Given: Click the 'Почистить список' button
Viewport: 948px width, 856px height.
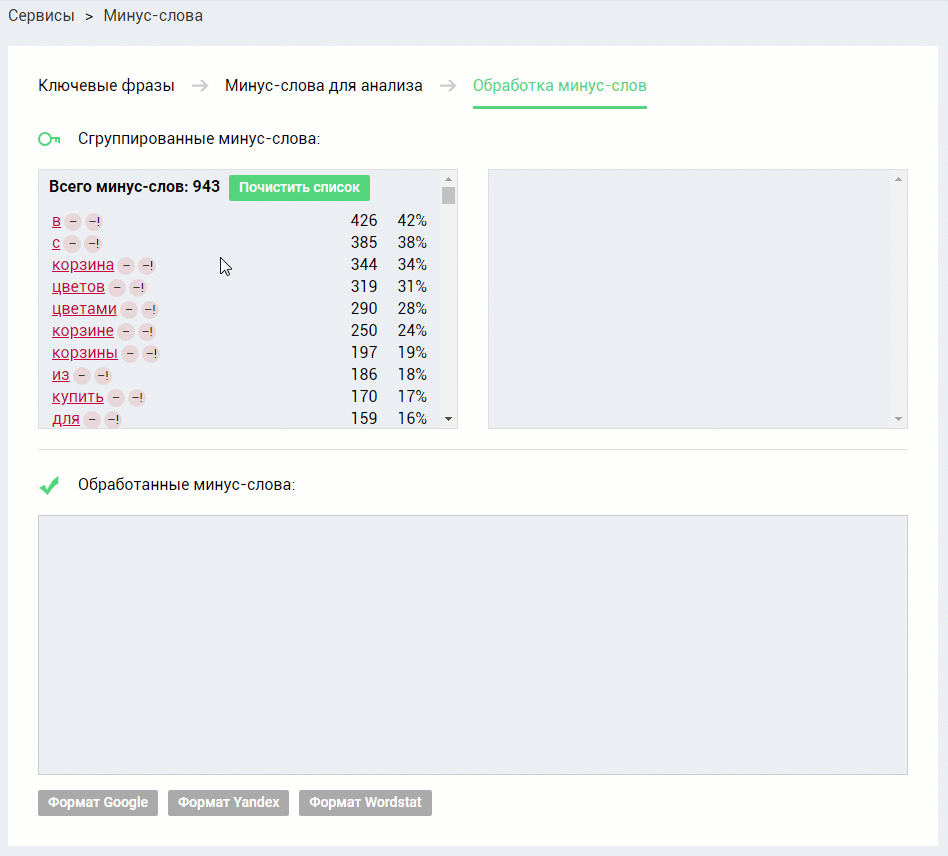Looking at the screenshot, I should [299, 187].
